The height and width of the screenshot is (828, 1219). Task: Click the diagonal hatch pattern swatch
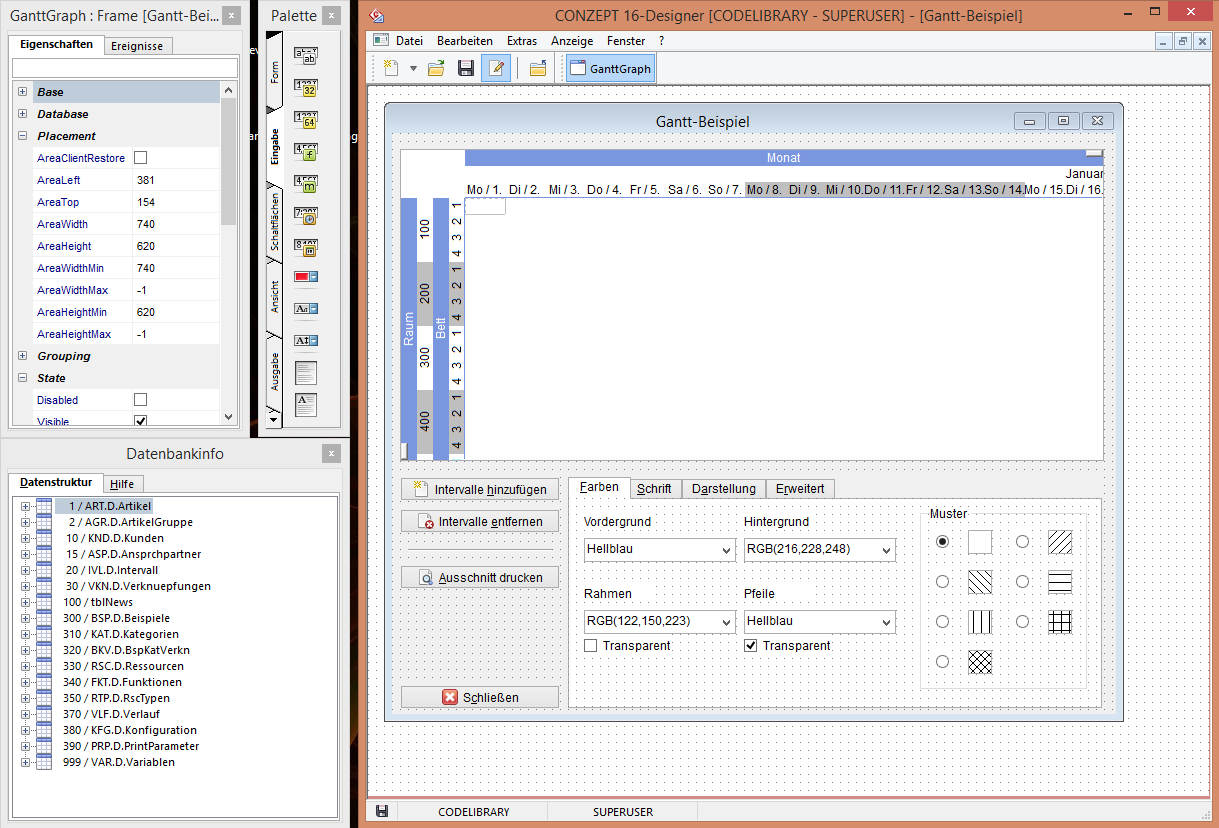(1060, 542)
